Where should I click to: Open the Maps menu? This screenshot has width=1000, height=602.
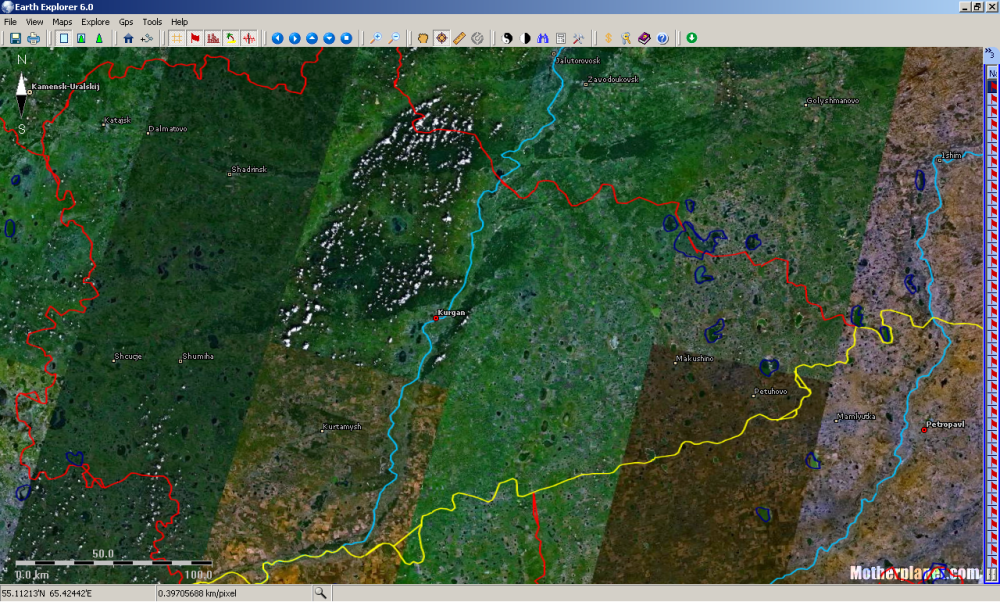(62, 21)
